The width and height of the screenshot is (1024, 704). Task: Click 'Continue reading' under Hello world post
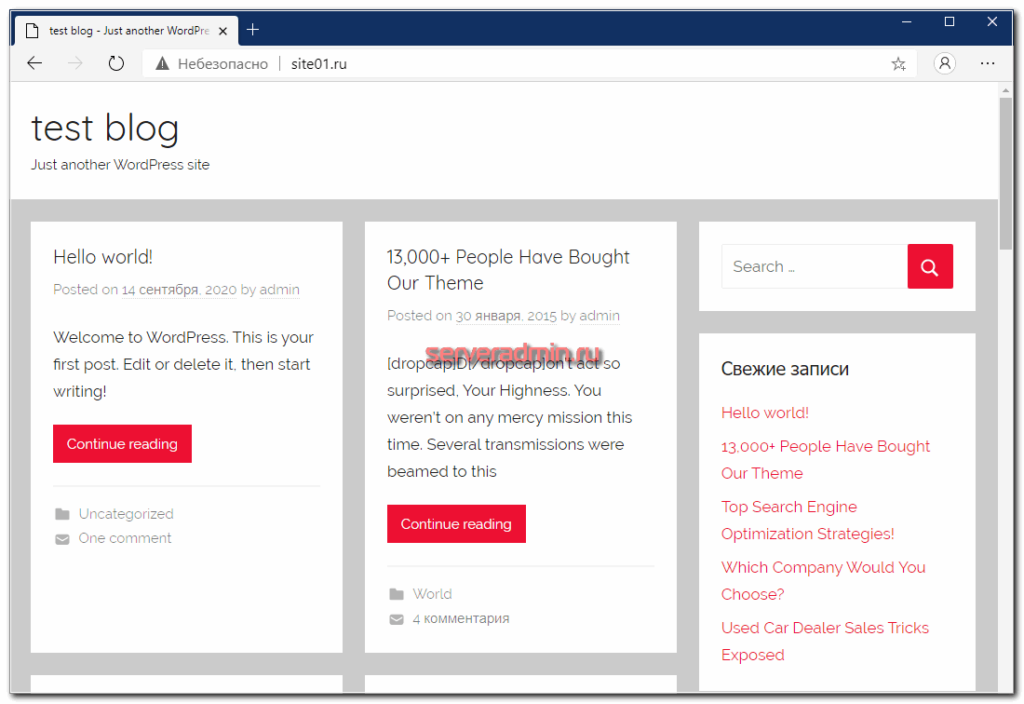(122, 443)
